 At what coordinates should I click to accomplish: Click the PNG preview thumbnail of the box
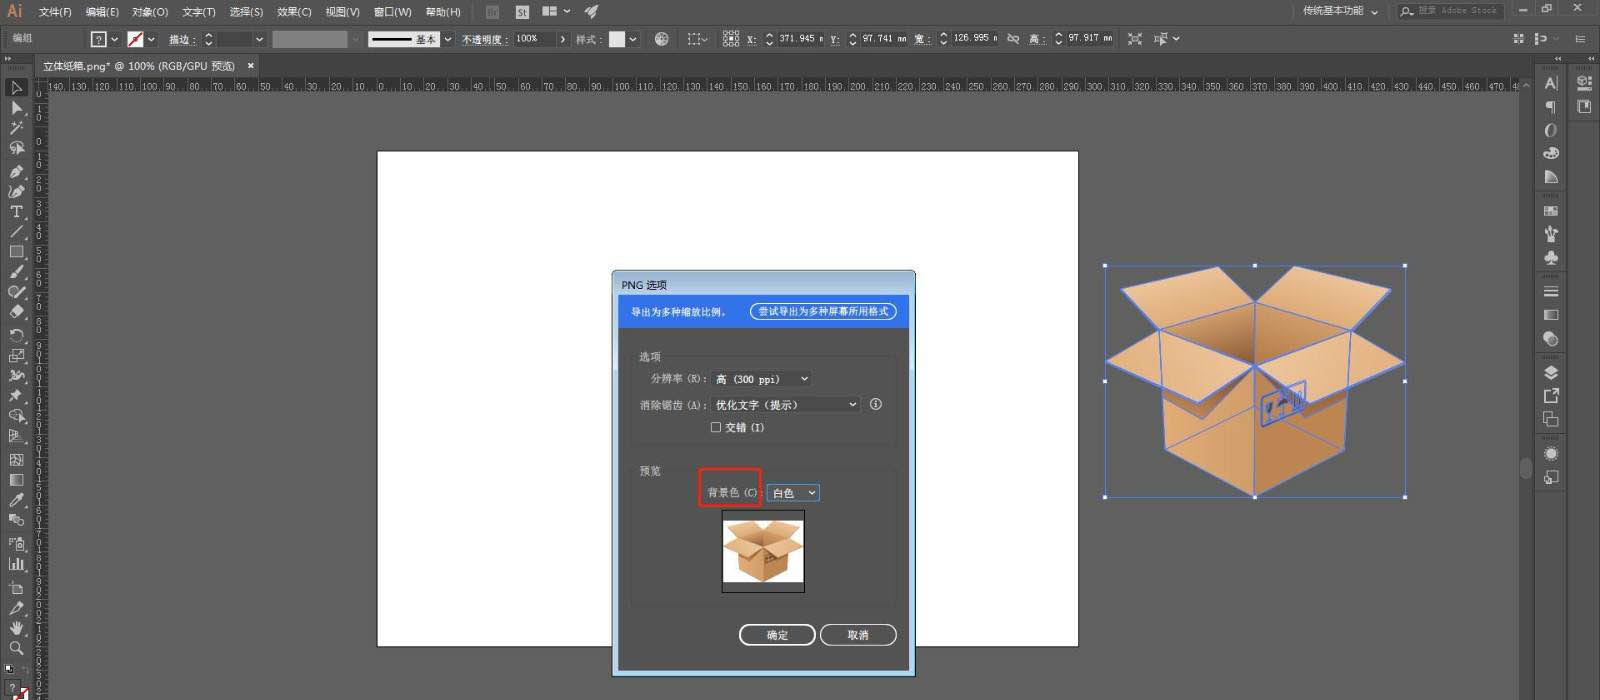point(763,551)
